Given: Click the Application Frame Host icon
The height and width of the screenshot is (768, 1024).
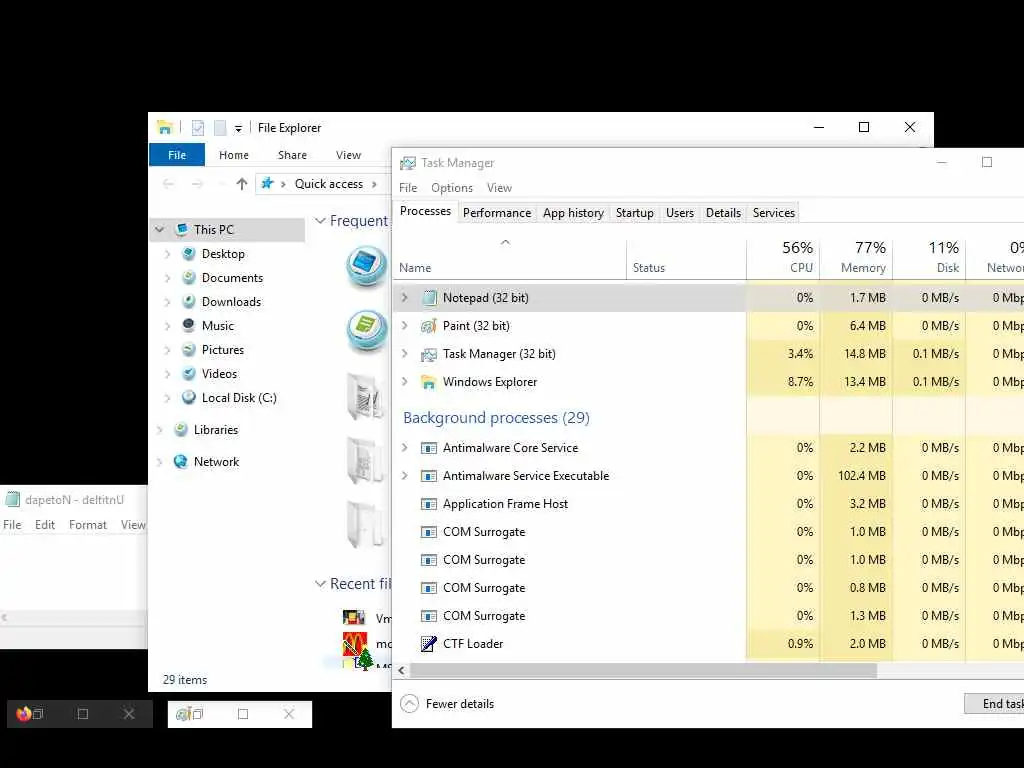Looking at the screenshot, I should pyautogui.click(x=429, y=504).
